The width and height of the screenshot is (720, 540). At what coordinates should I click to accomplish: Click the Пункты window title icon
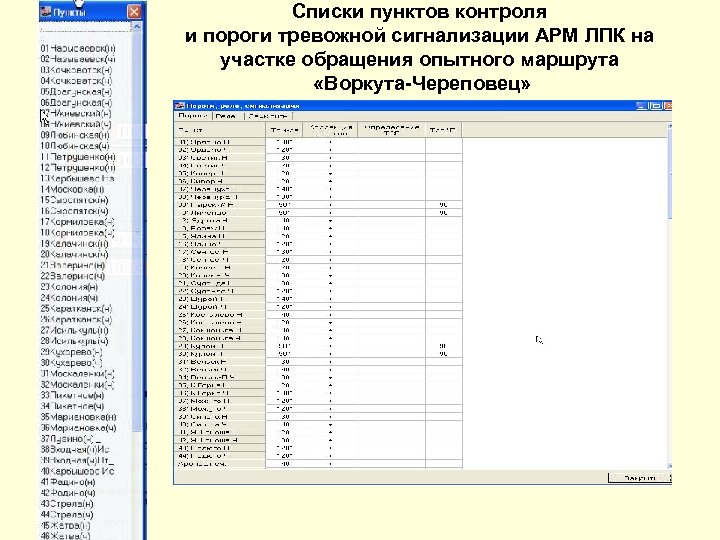pos(45,12)
